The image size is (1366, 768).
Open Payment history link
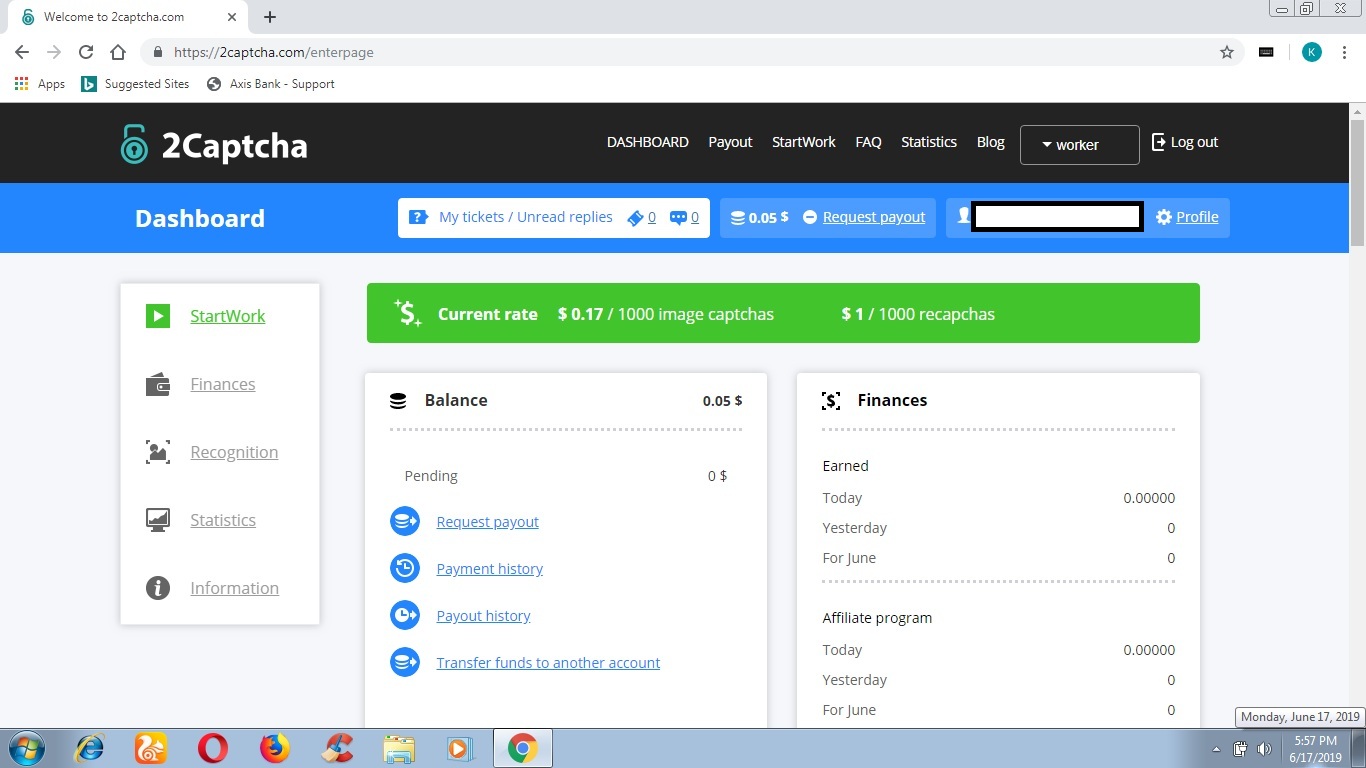tap(490, 569)
